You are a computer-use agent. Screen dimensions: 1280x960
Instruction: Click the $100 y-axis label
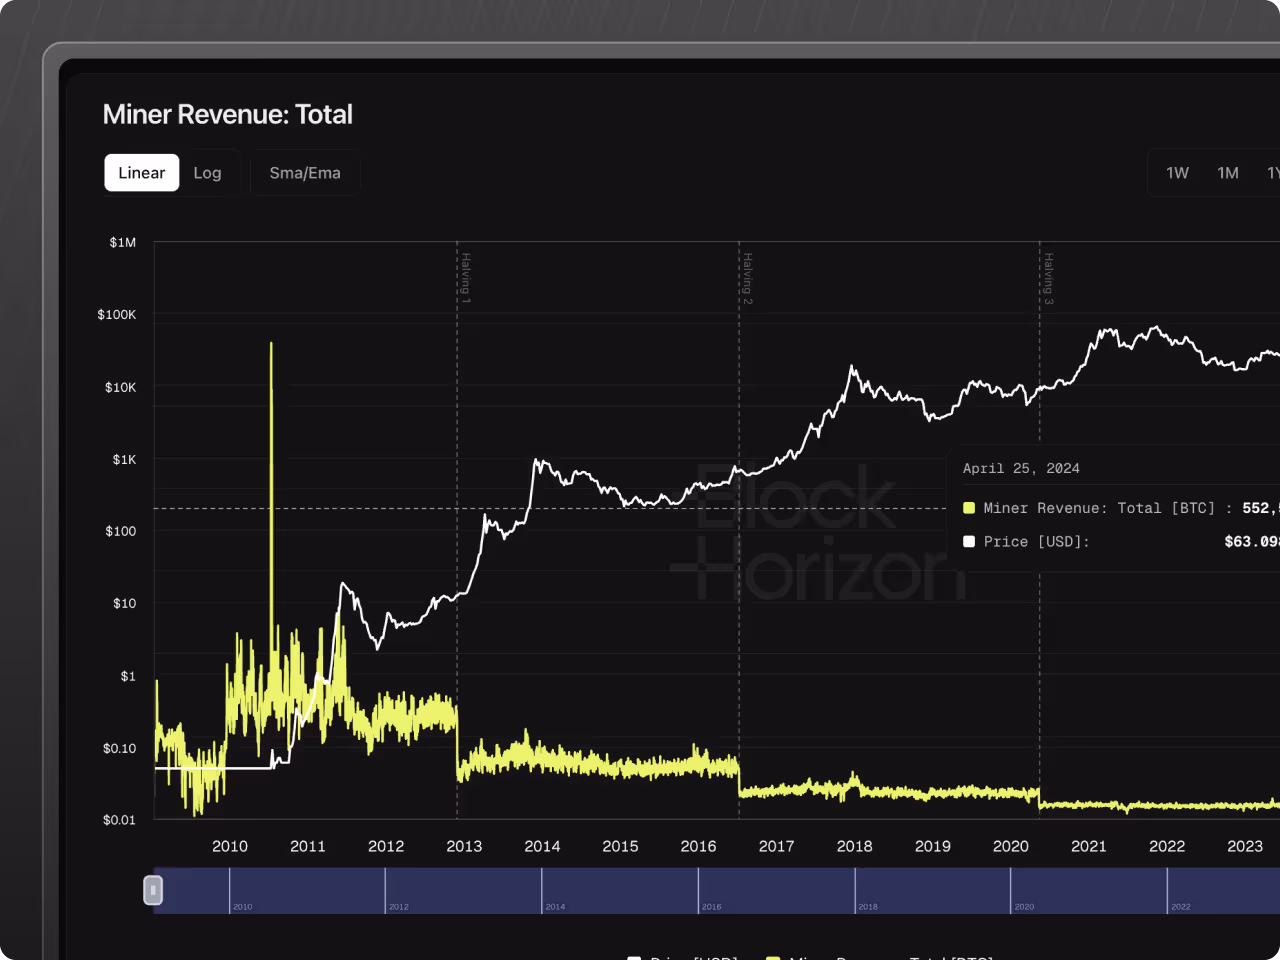pyautogui.click(x=121, y=531)
